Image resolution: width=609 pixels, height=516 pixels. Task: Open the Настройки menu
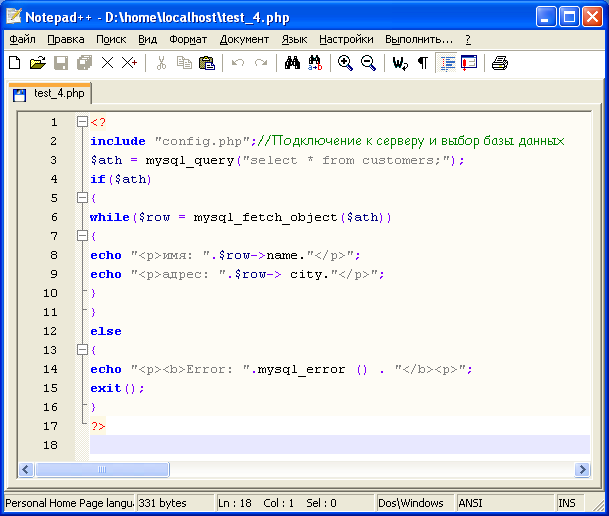point(346,39)
